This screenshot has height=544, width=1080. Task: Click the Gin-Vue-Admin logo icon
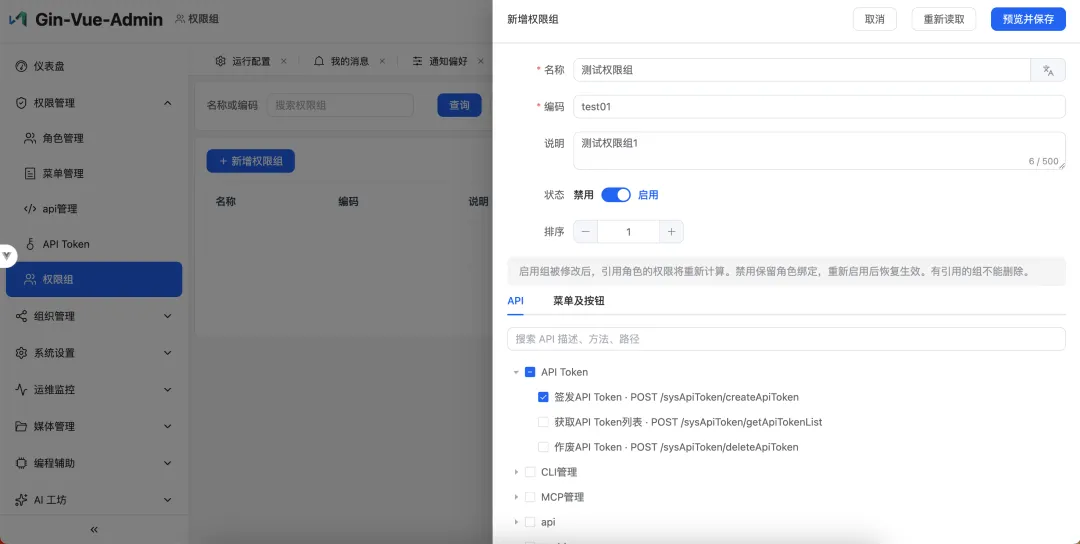tap(18, 19)
